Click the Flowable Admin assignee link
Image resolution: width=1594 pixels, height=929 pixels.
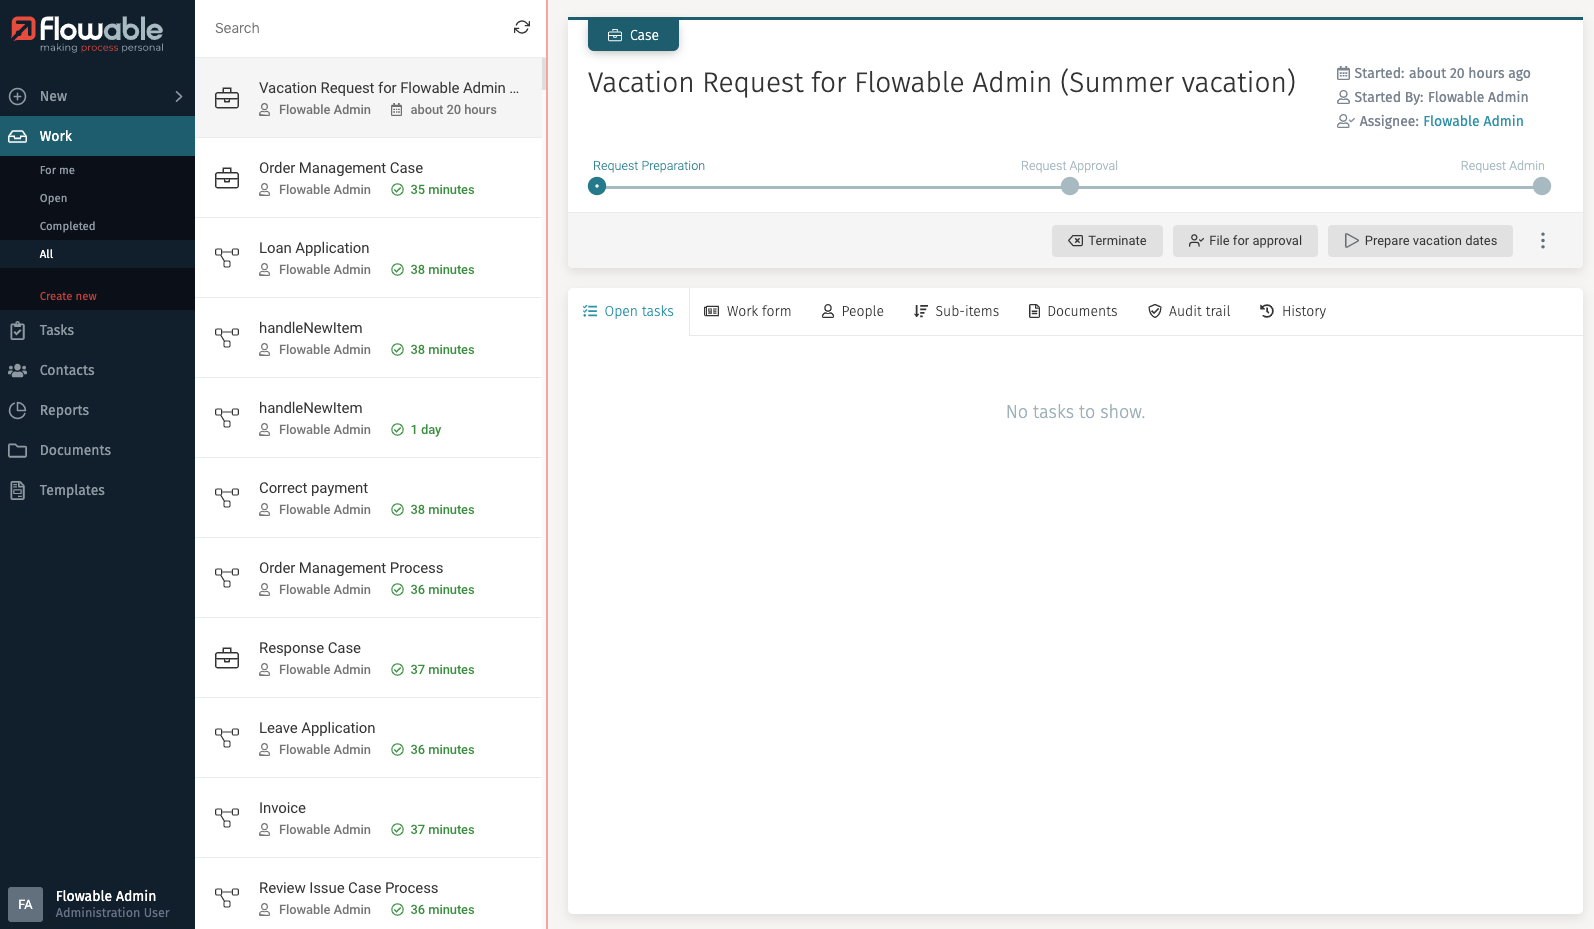1473,121
